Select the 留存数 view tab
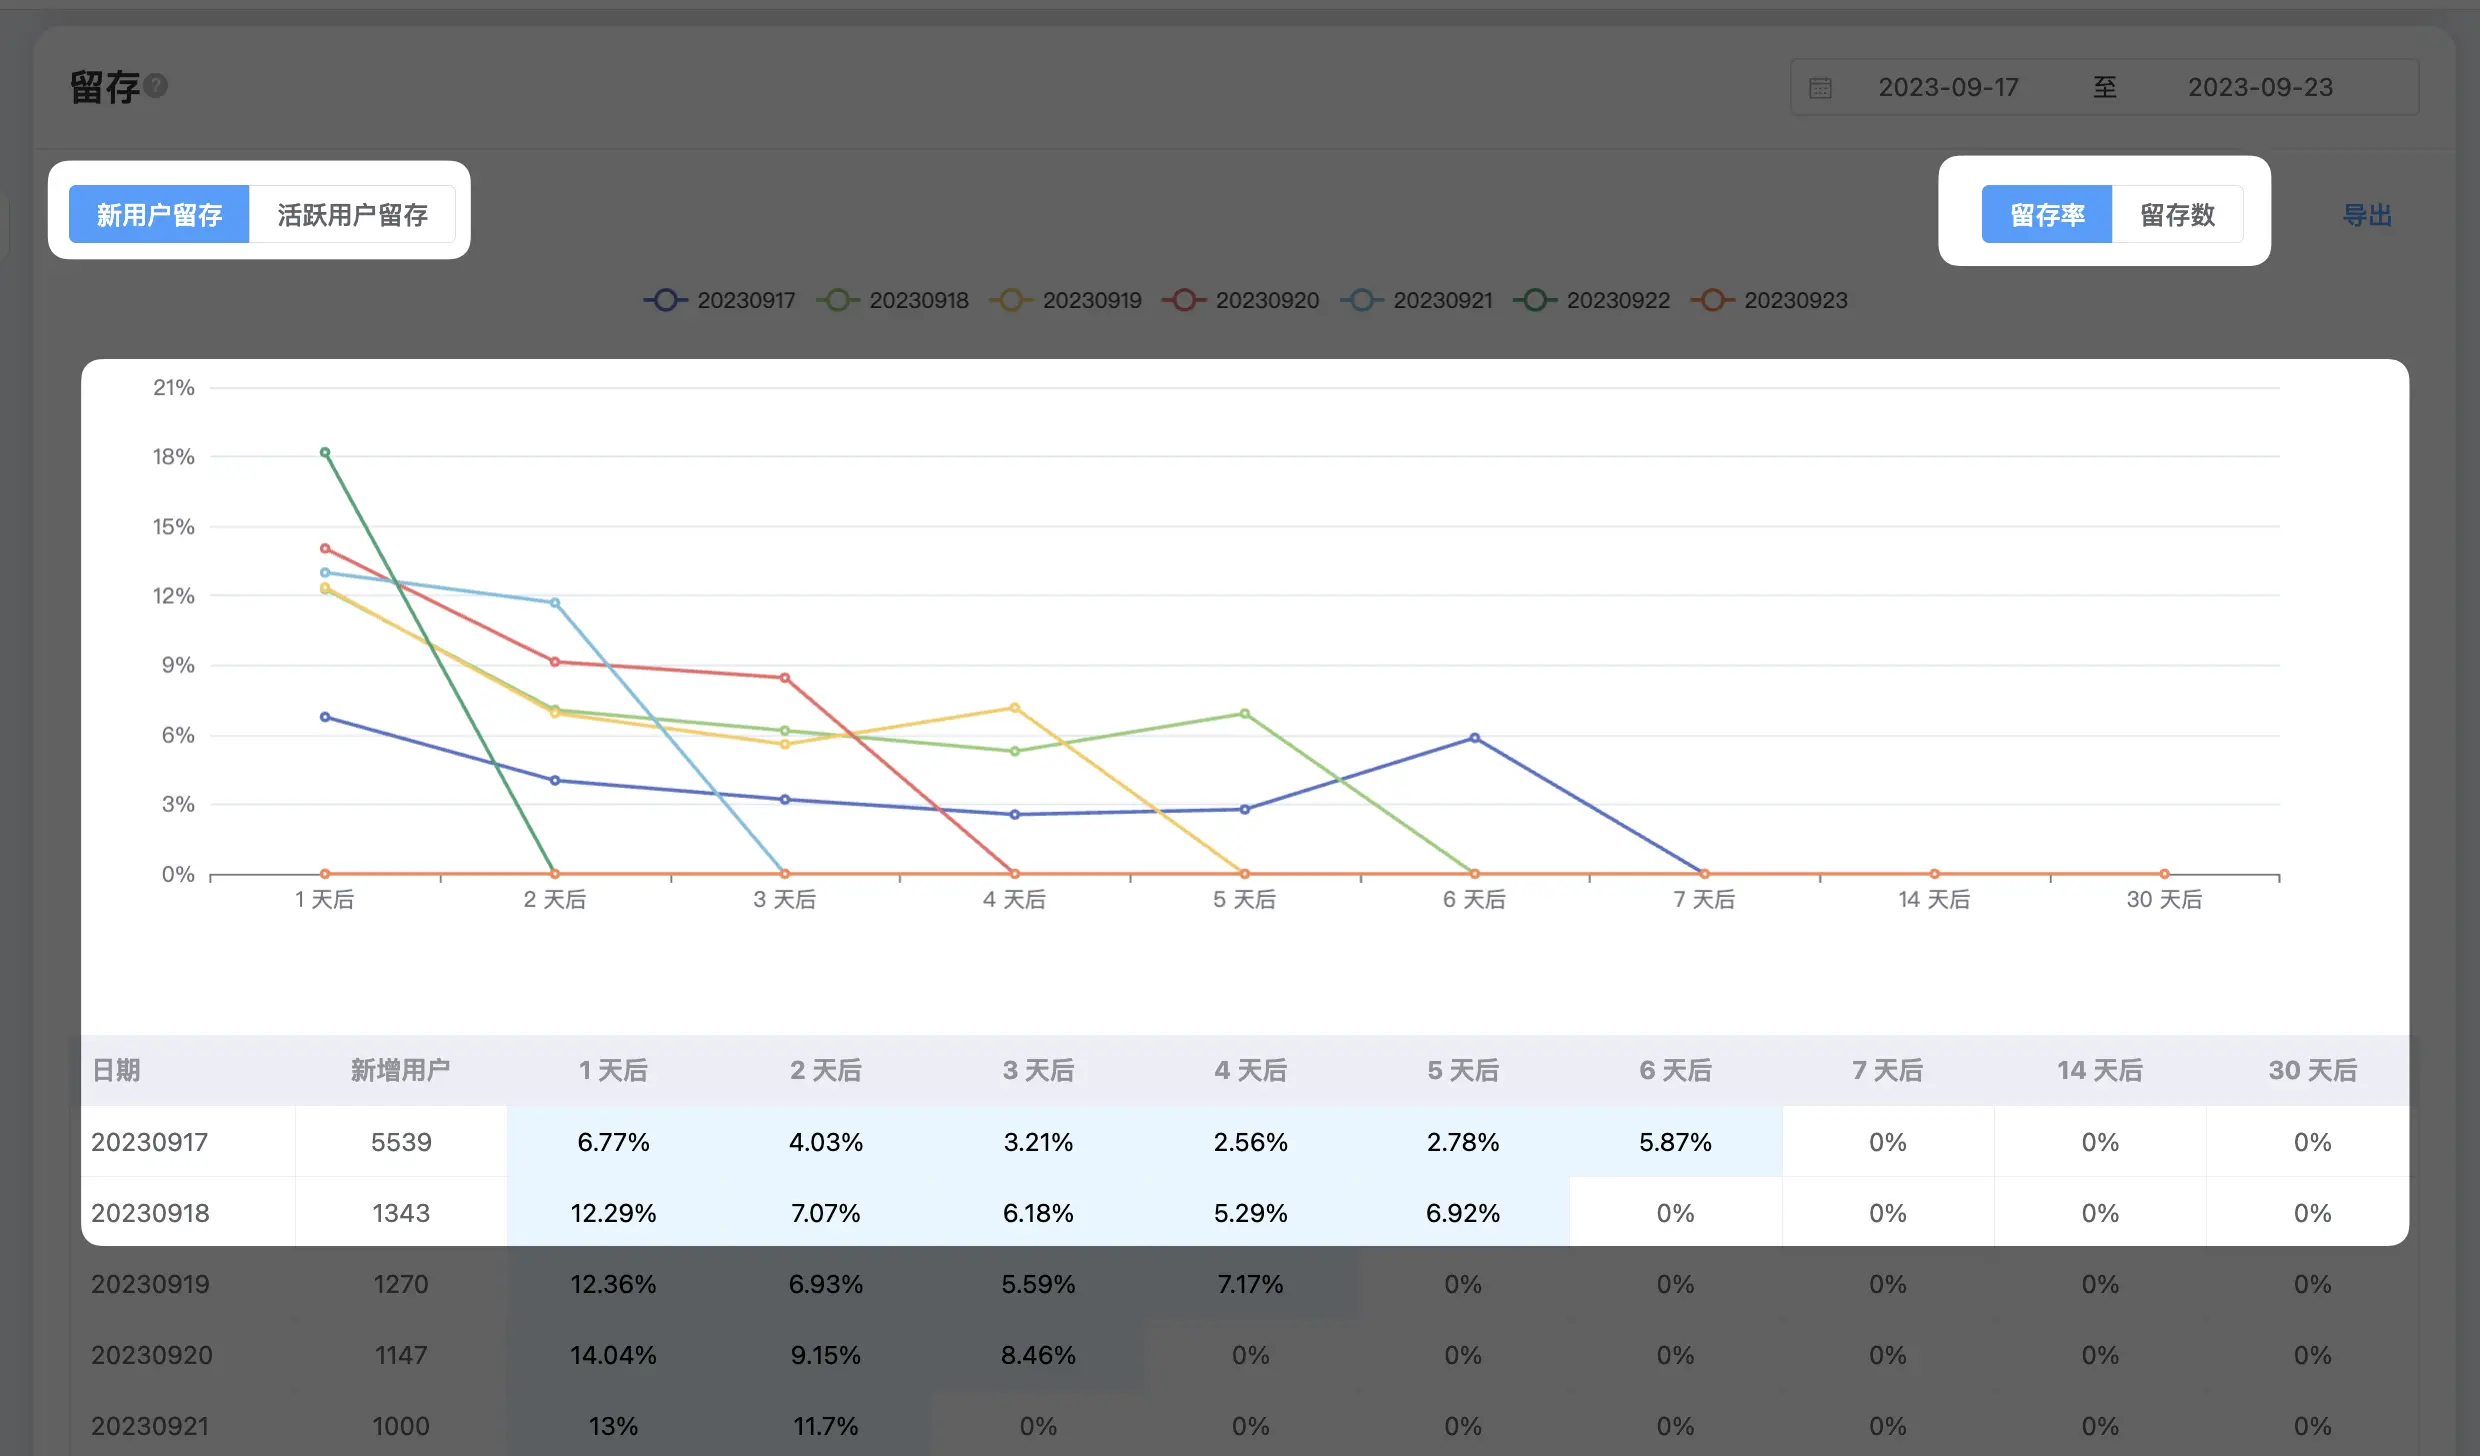Screen dimensions: 2480x1456 [2177, 214]
